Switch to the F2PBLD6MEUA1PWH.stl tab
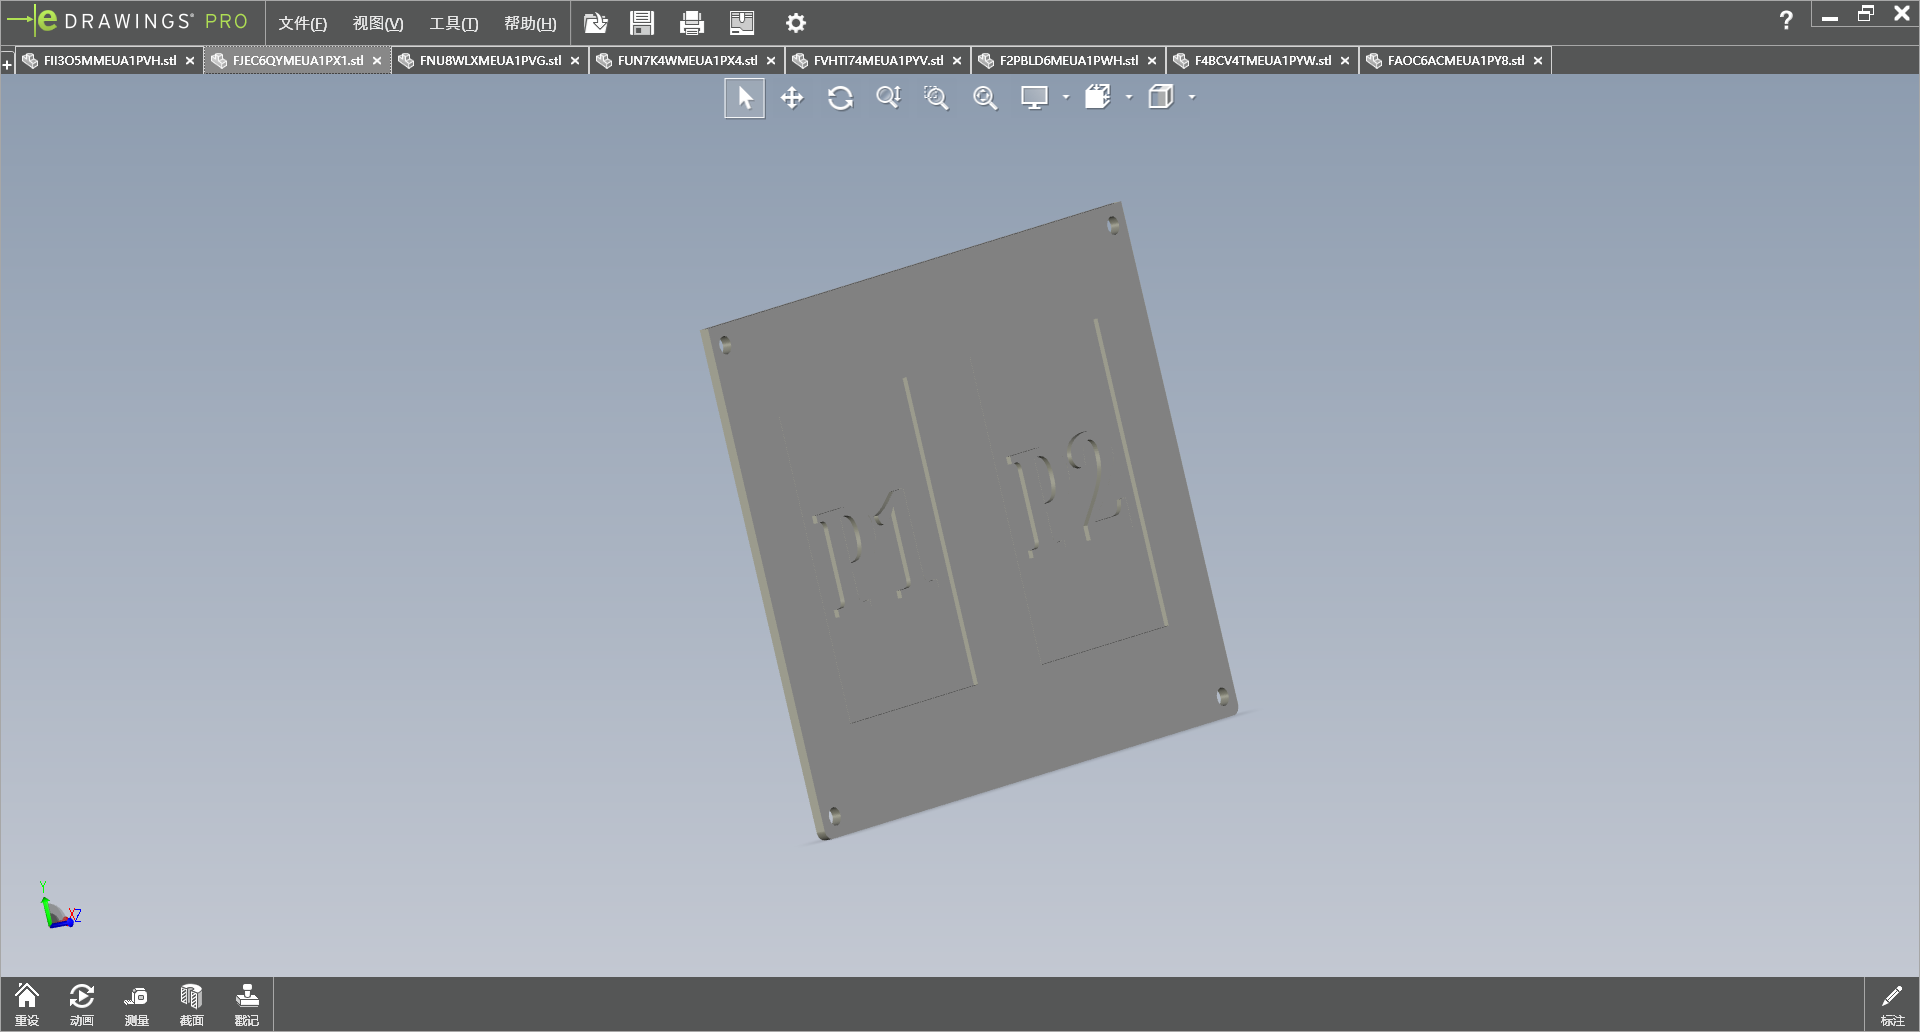This screenshot has width=1920, height=1032. (1069, 61)
